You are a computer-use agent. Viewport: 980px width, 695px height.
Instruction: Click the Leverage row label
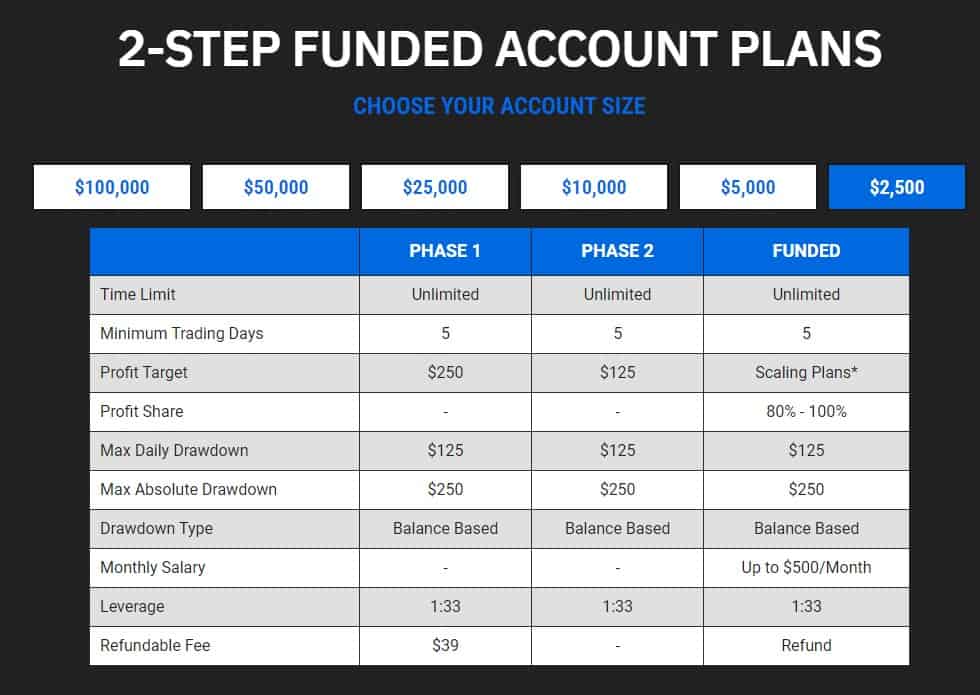pos(132,606)
